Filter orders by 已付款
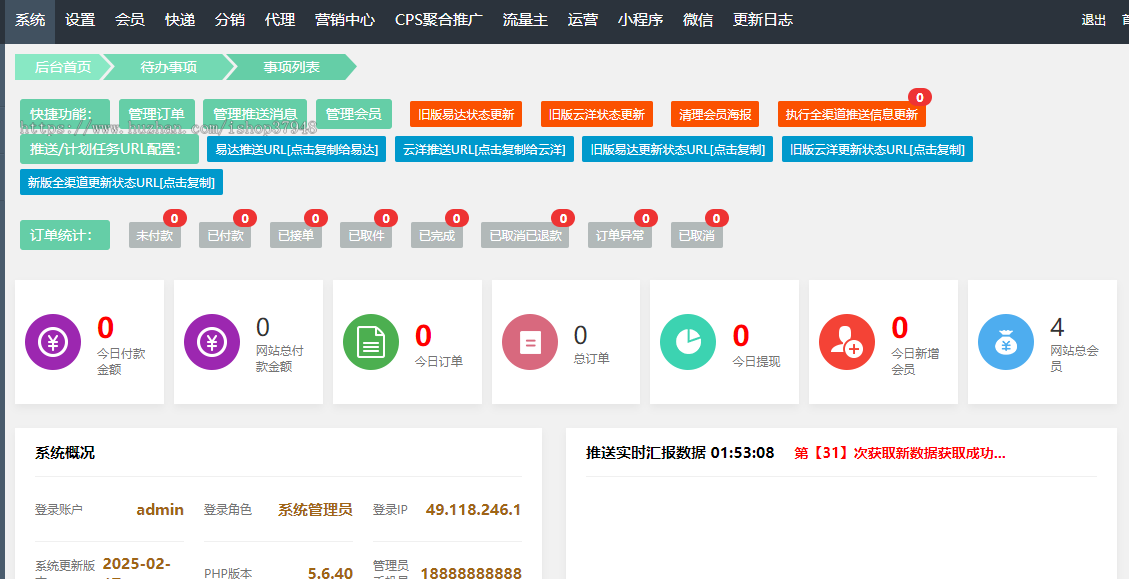This screenshot has height=579, width=1129. coord(225,235)
